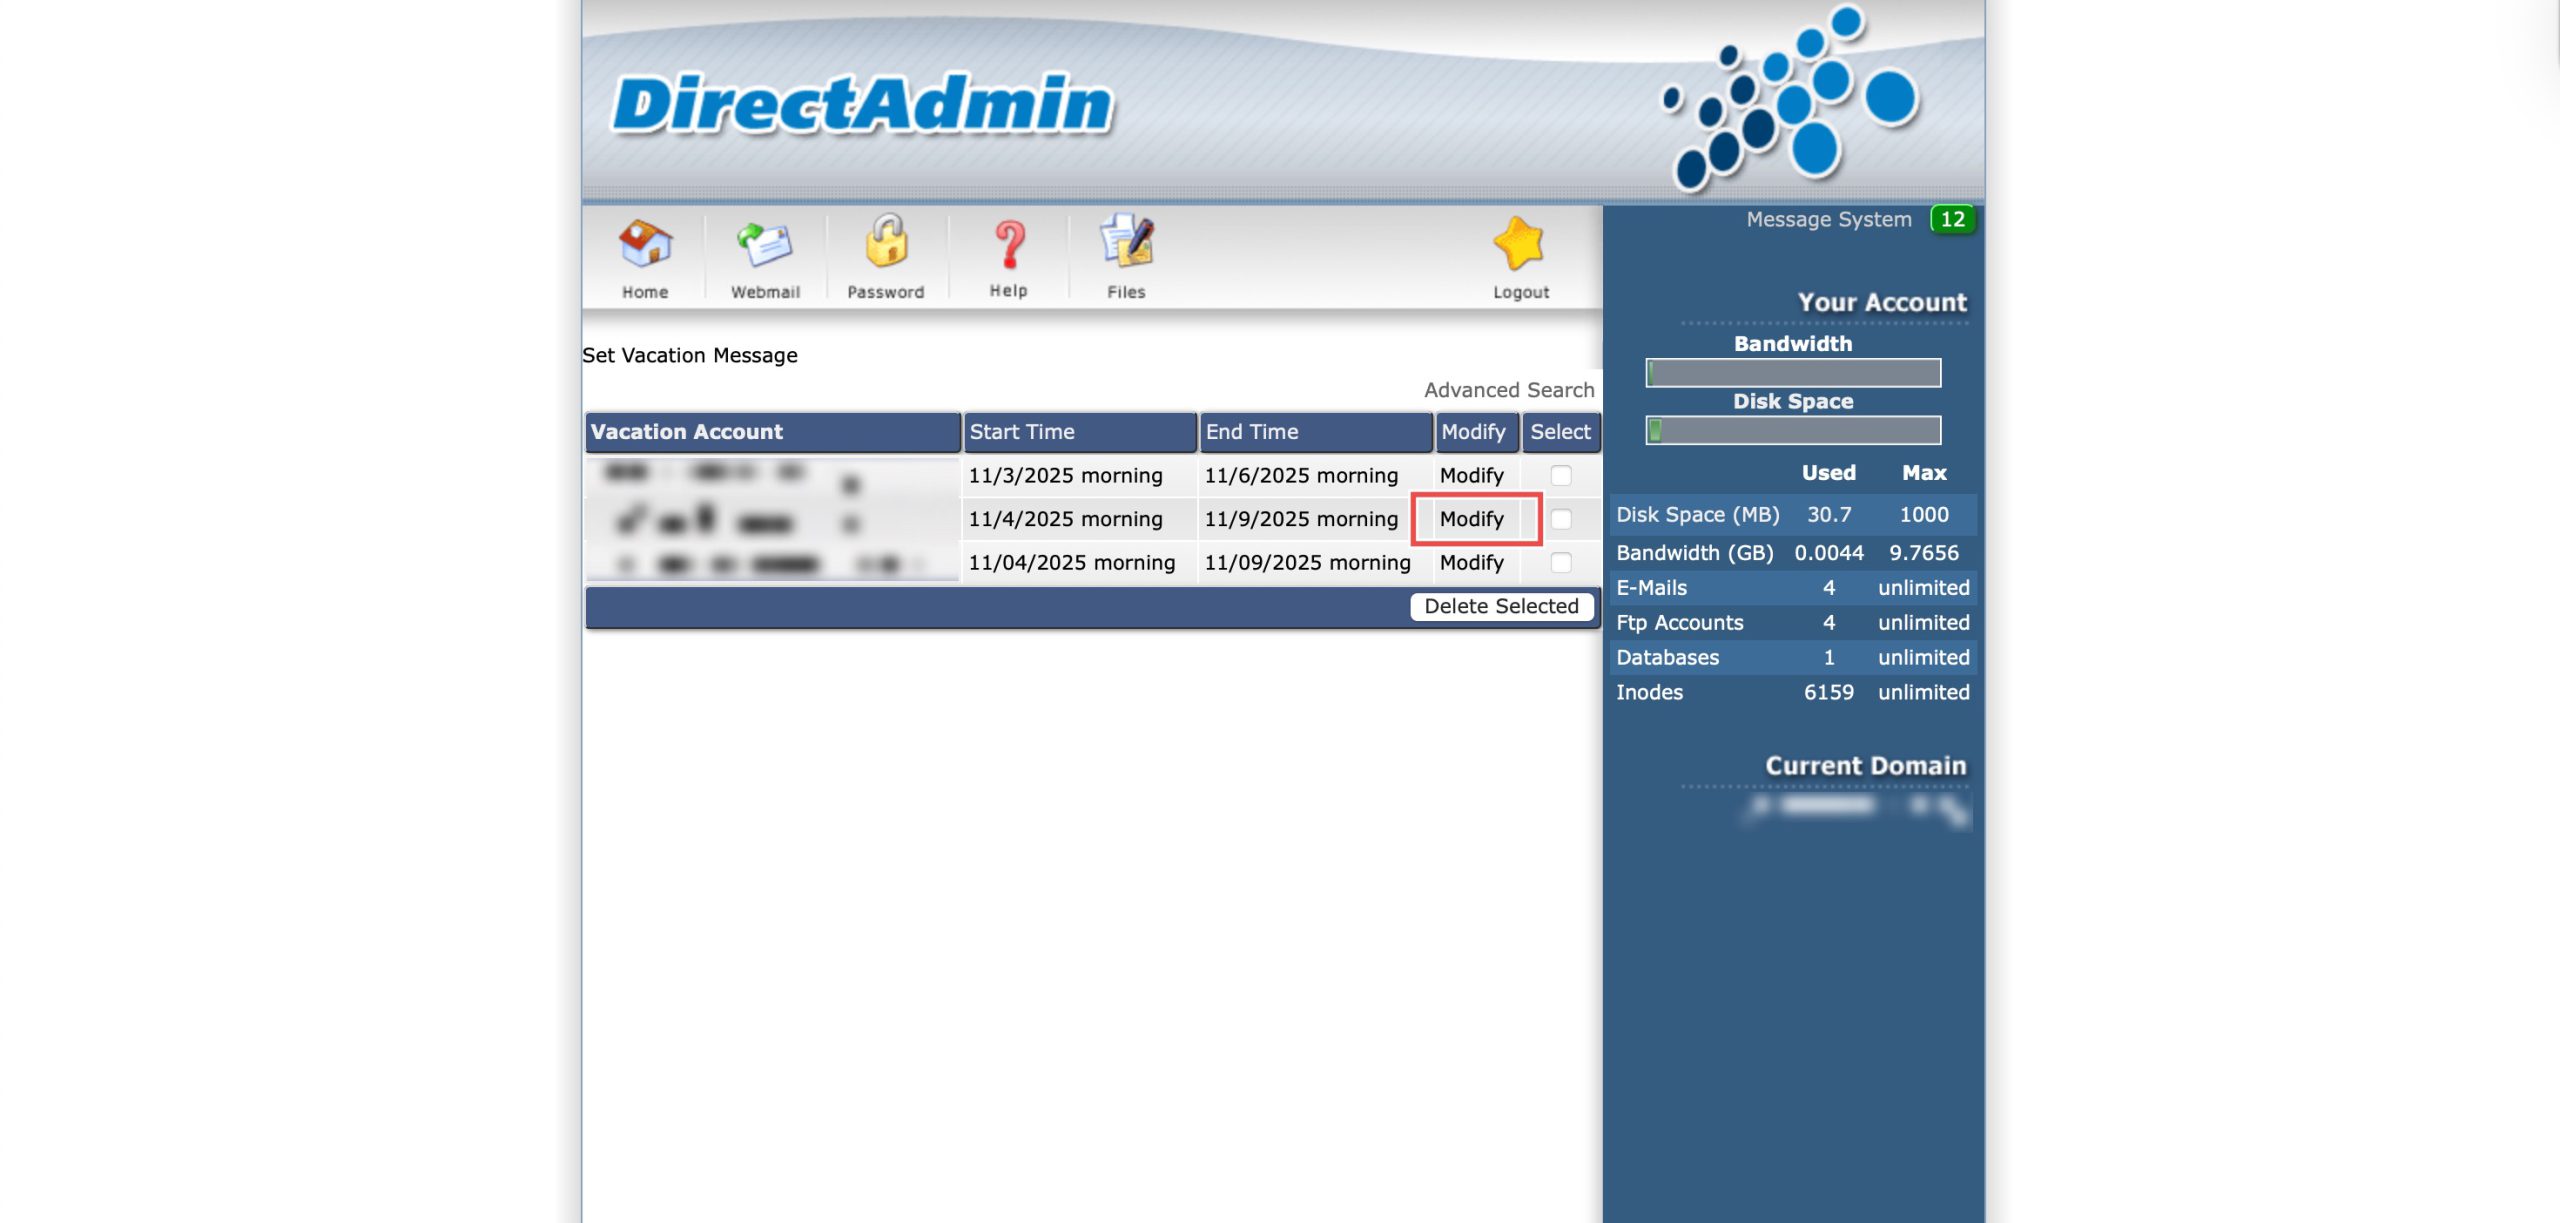Viewport: 2560px width, 1223px height.
Task: Click the Home house icon
Action: pyautogui.click(x=645, y=246)
